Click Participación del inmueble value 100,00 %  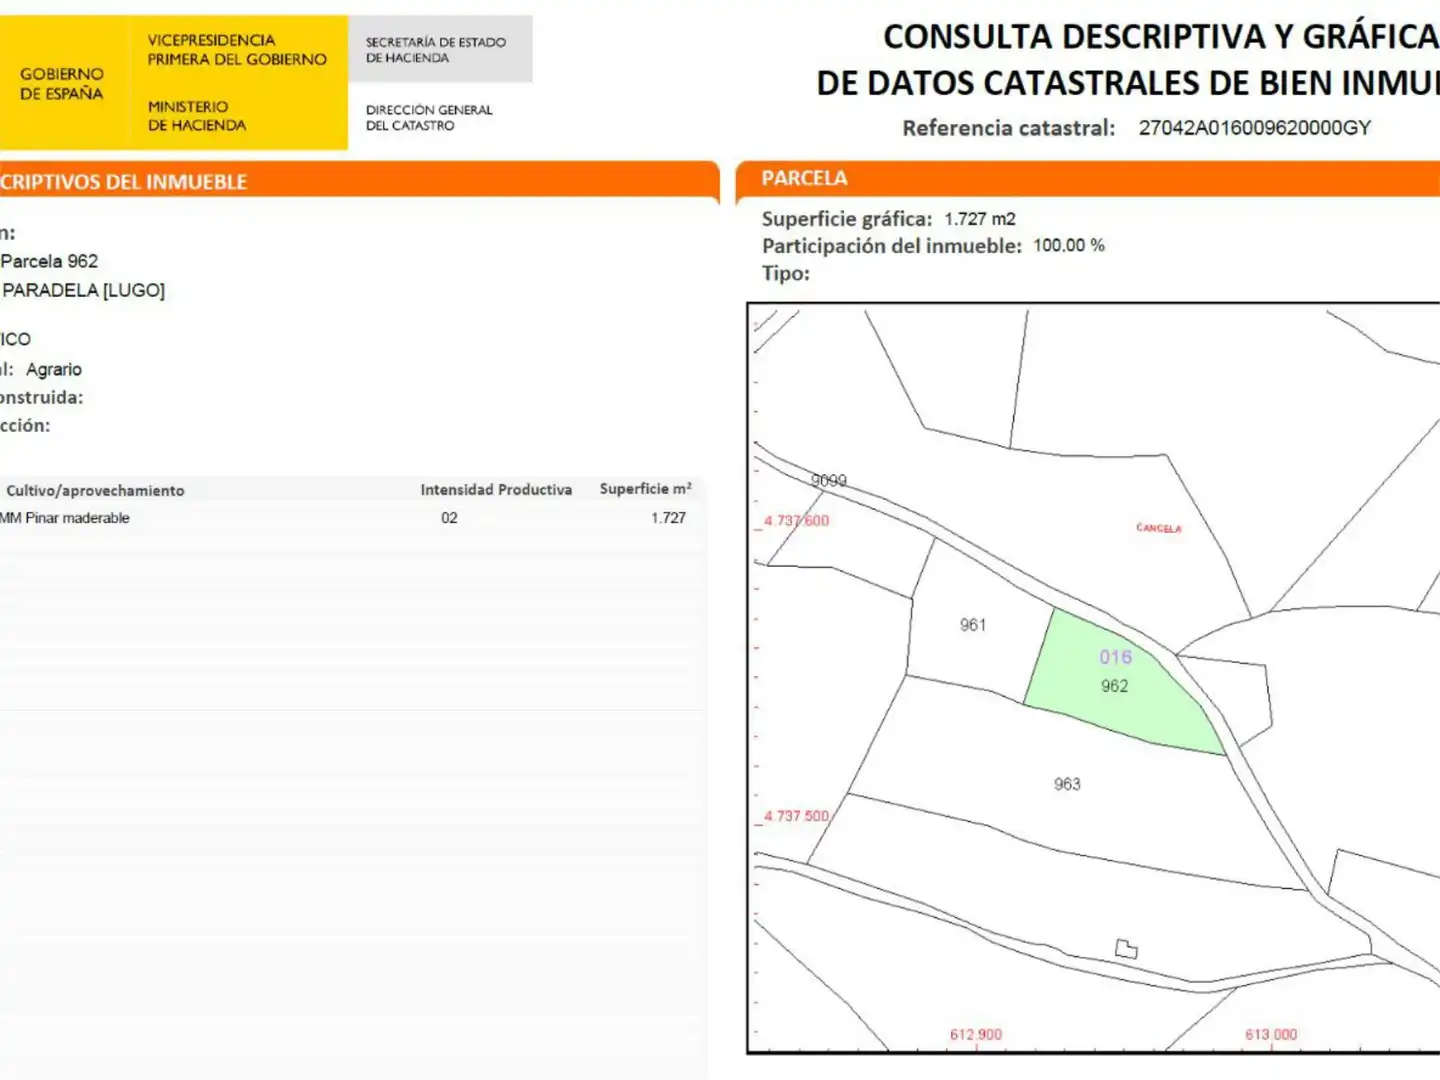tap(1069, 245)
